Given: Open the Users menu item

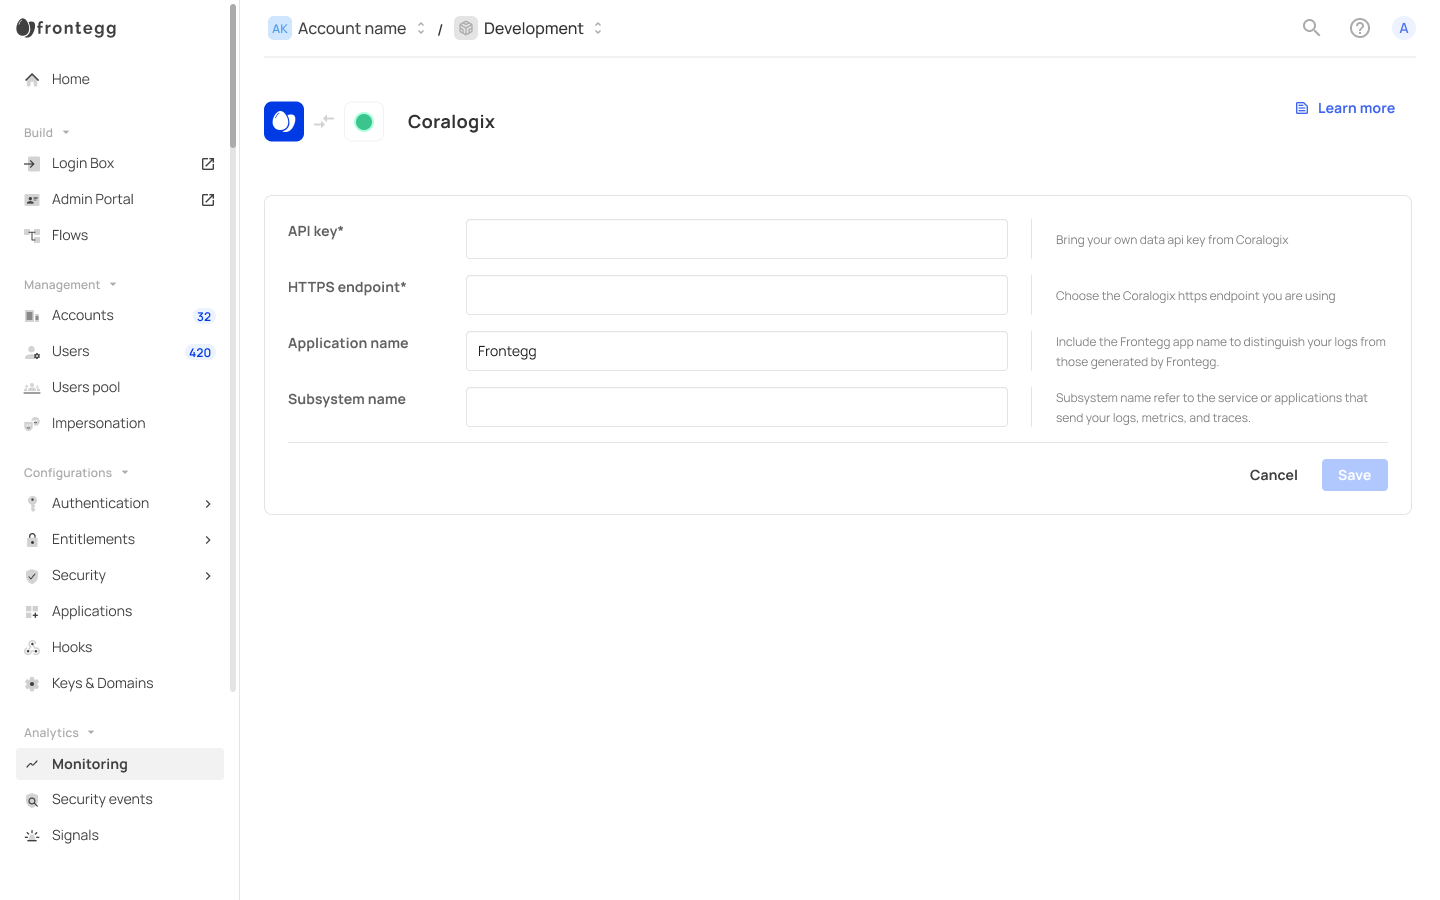Looking at the screenshot, I should click(x=70, y=352).
